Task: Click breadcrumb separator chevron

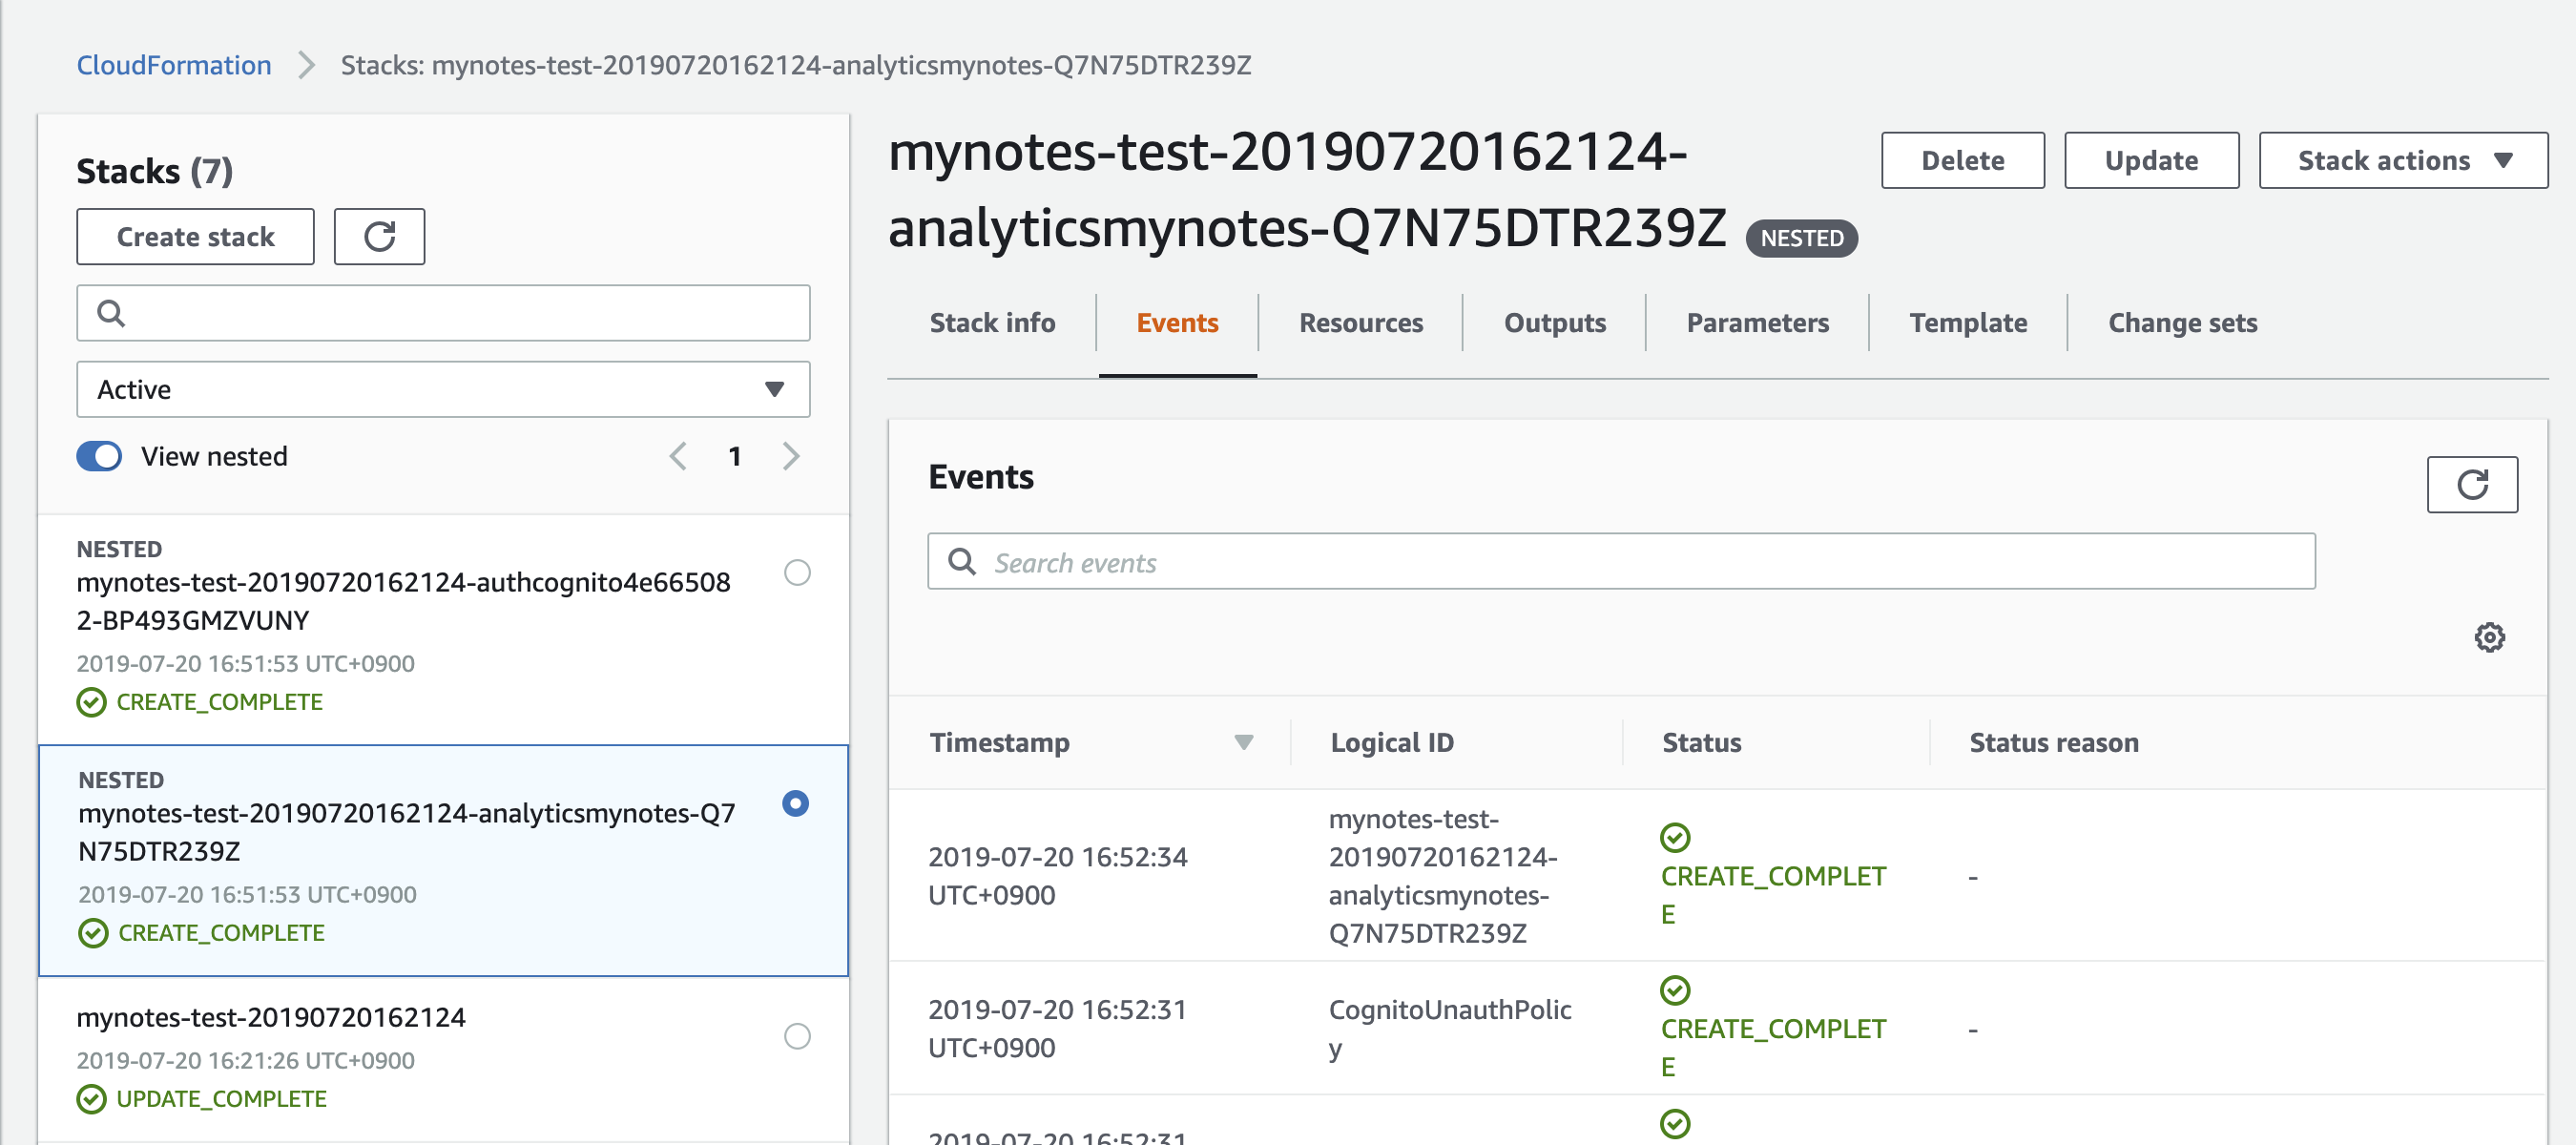Action: 306,66
